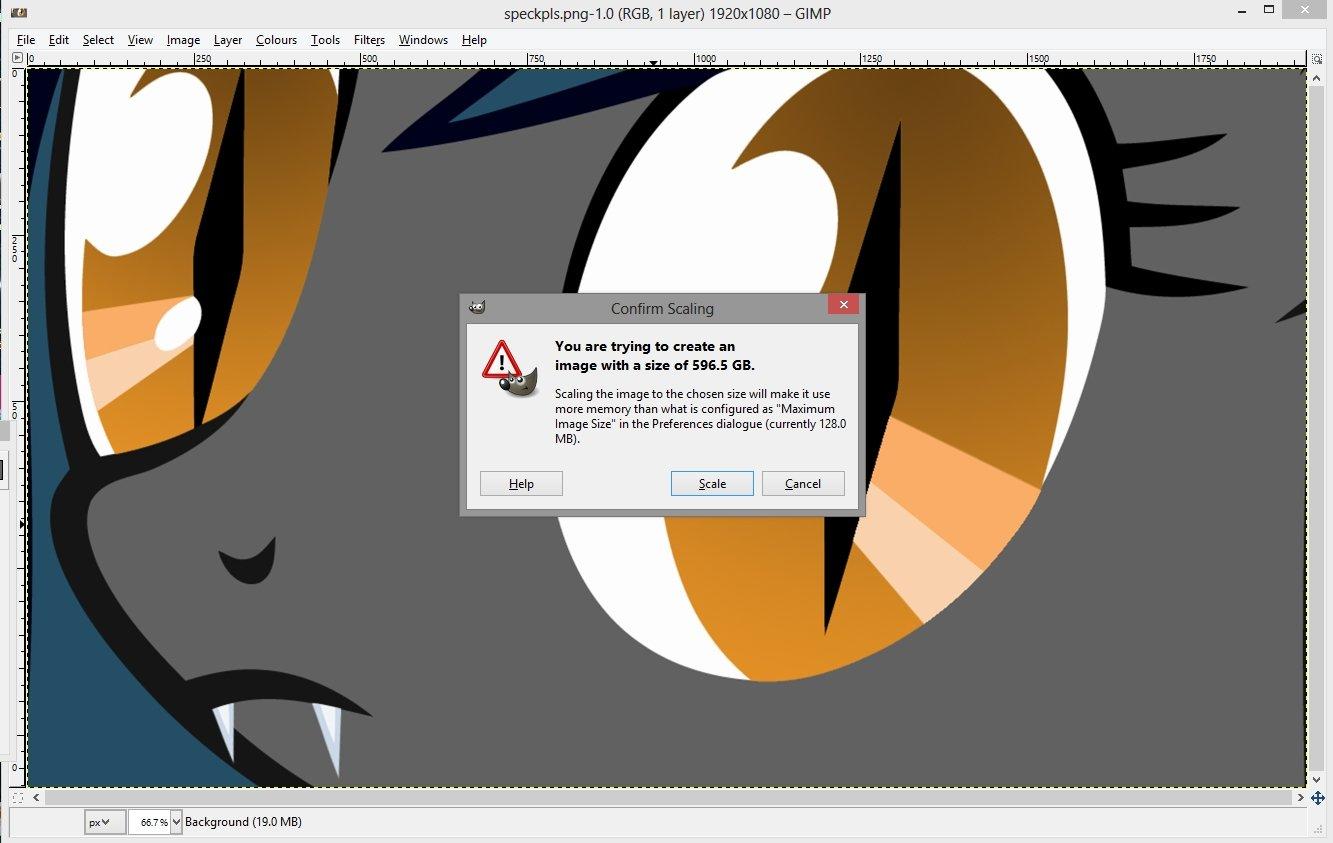
Task: Click the image navigation cross icon
Action: (x=1318, y=798)
